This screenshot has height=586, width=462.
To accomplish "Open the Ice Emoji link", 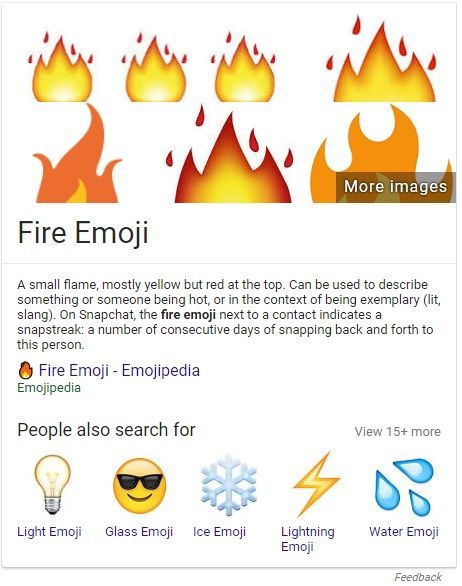I will click(219, 531).
